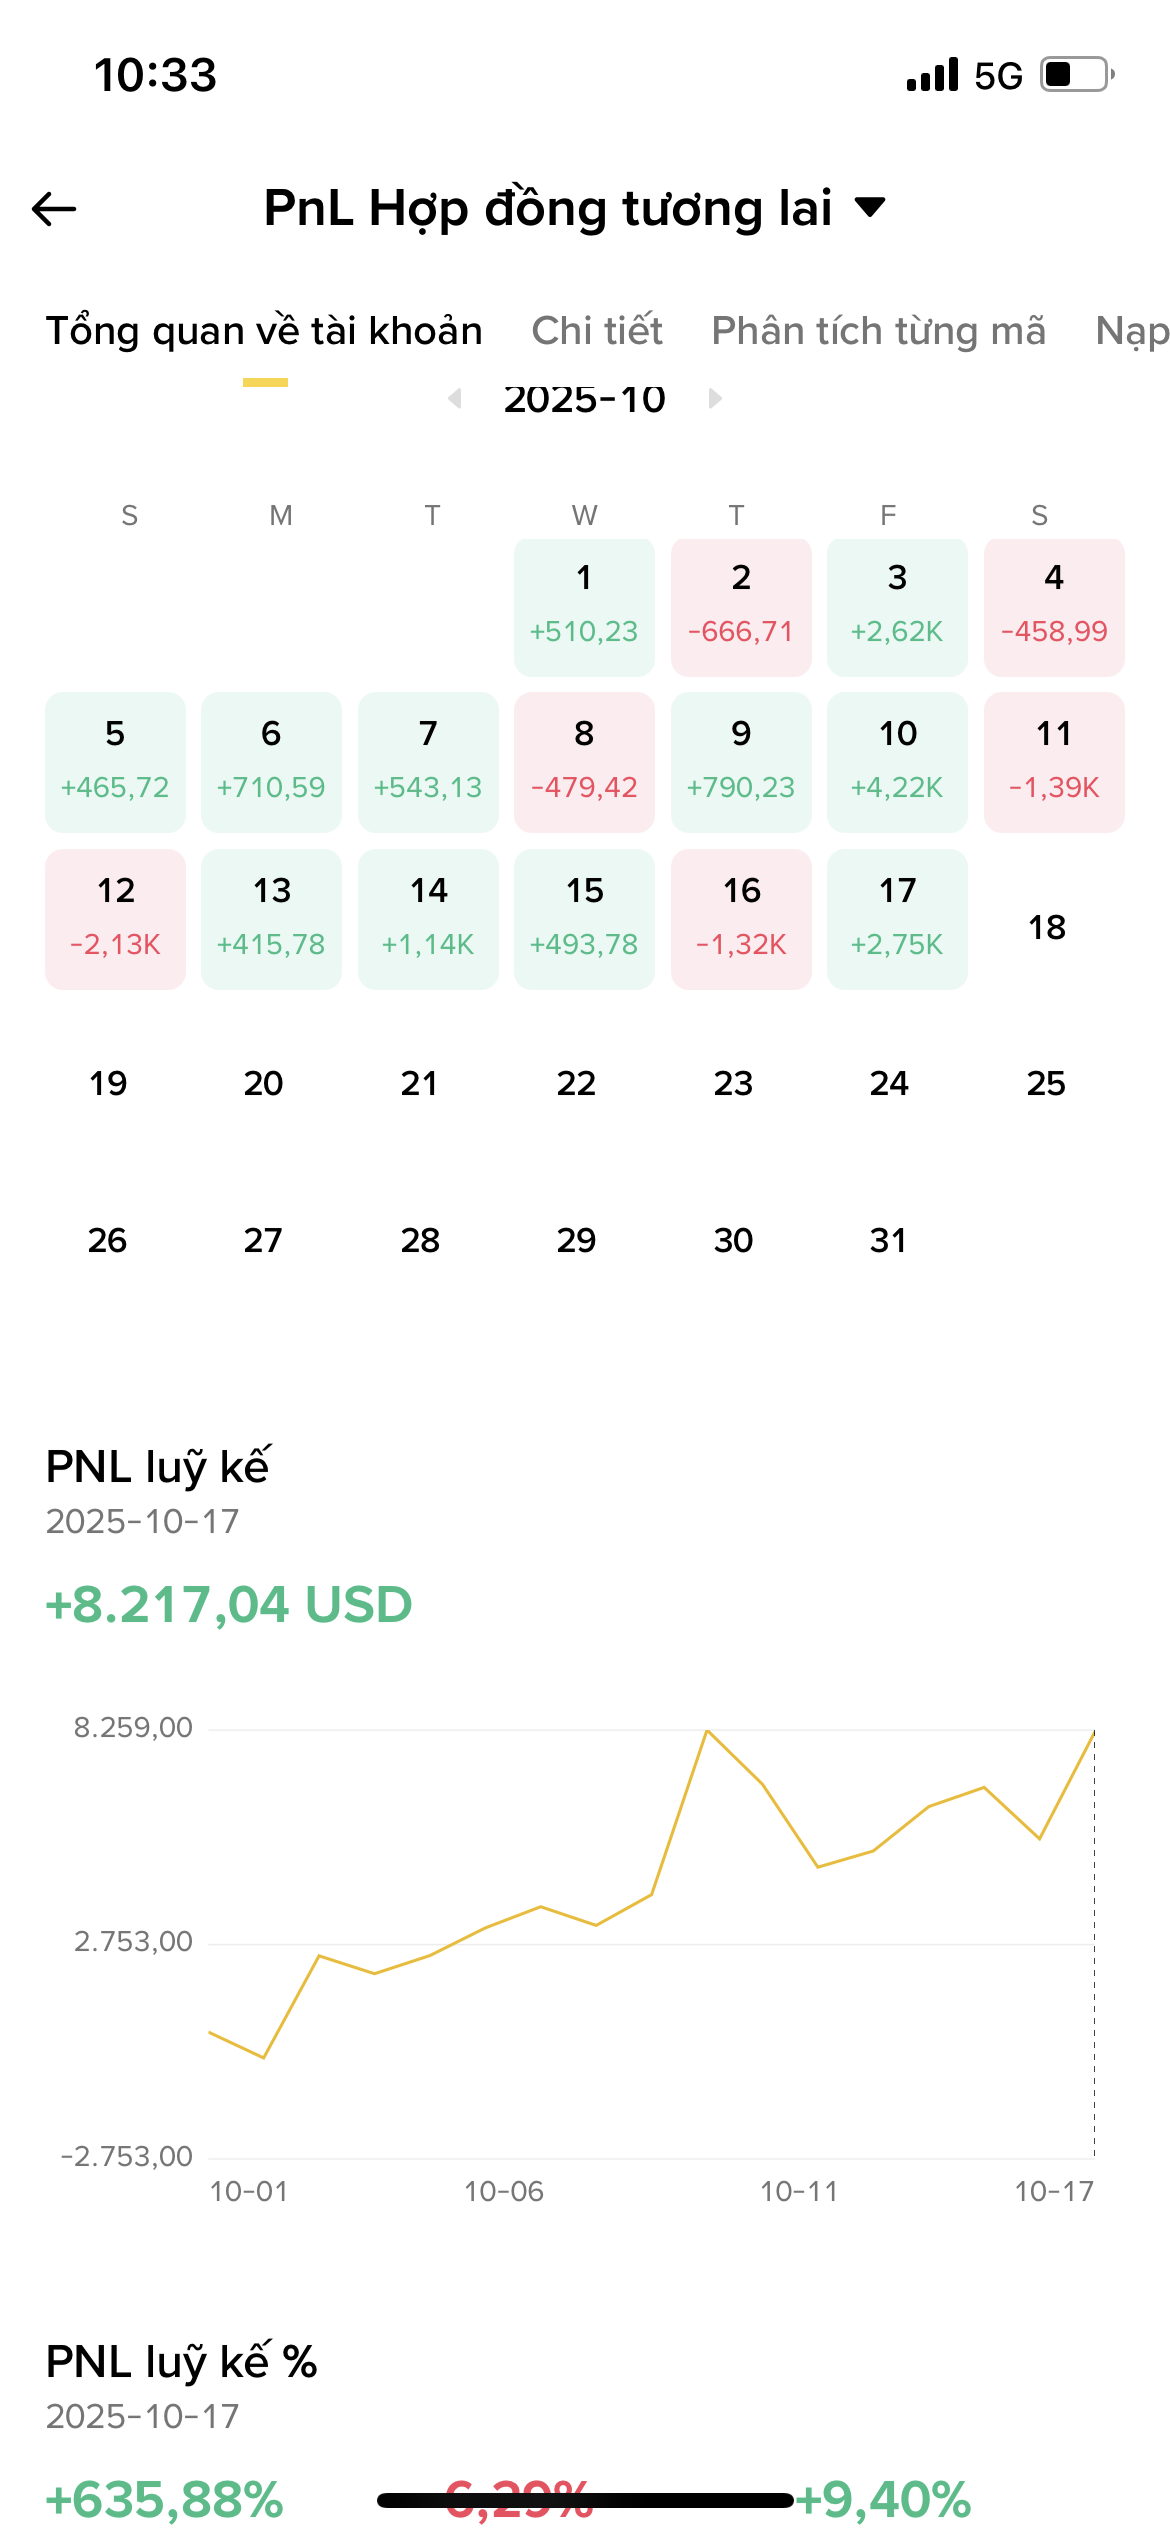The width and height of the screenshot is (1170, 2532).
Task: Open the Phân tích từng mã tab
Action: (878, 331)
